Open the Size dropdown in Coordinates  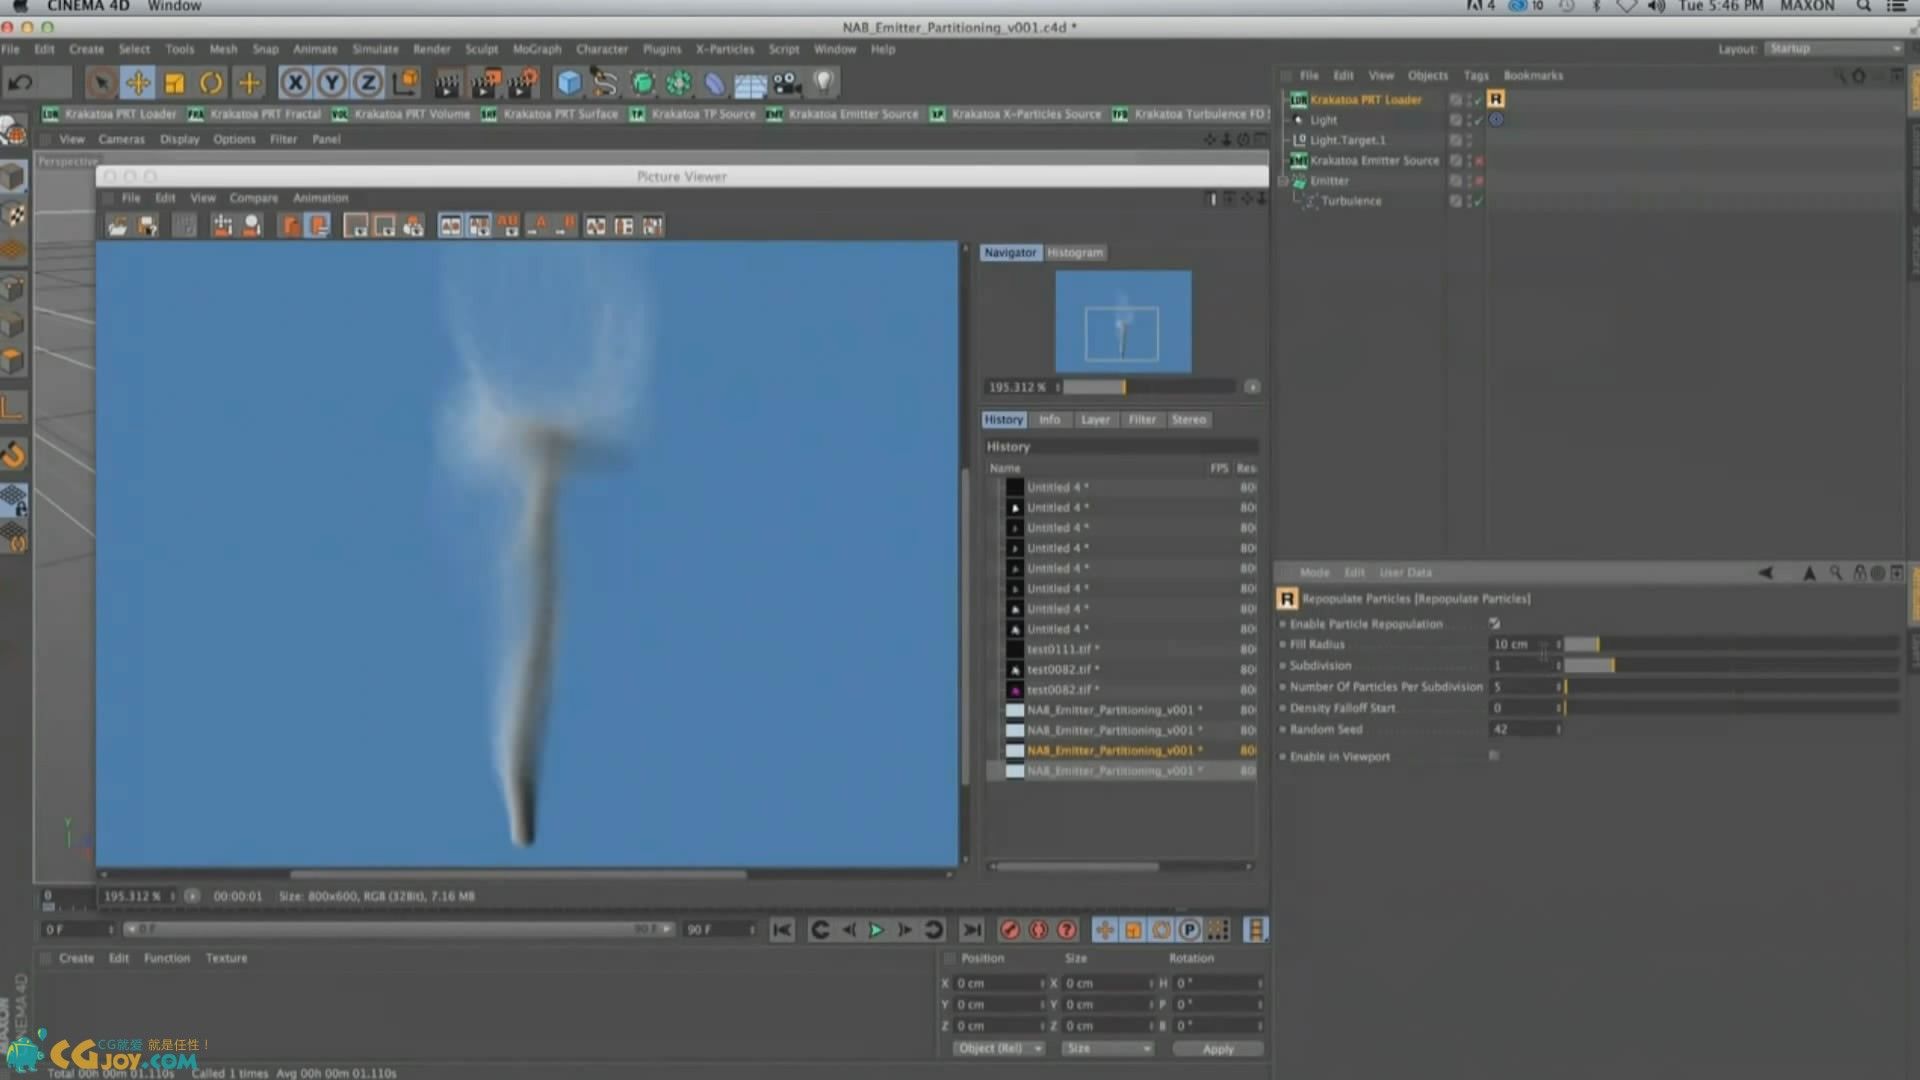tap(1108, 1048)
